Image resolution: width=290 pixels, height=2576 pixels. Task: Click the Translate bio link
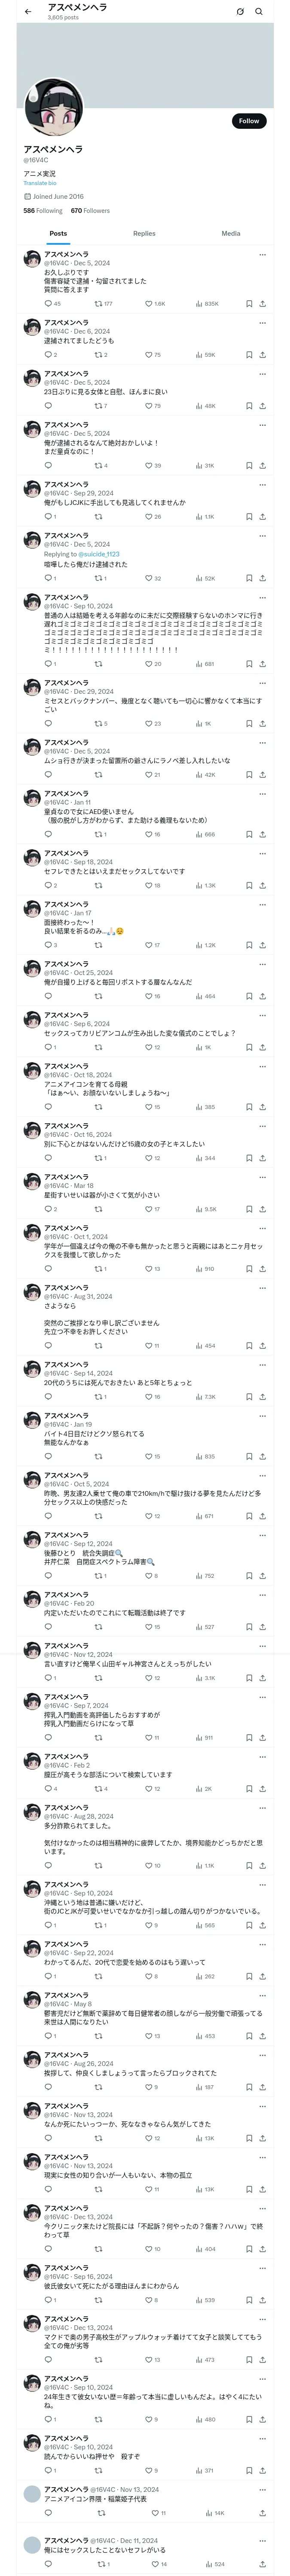coord(40,183)
